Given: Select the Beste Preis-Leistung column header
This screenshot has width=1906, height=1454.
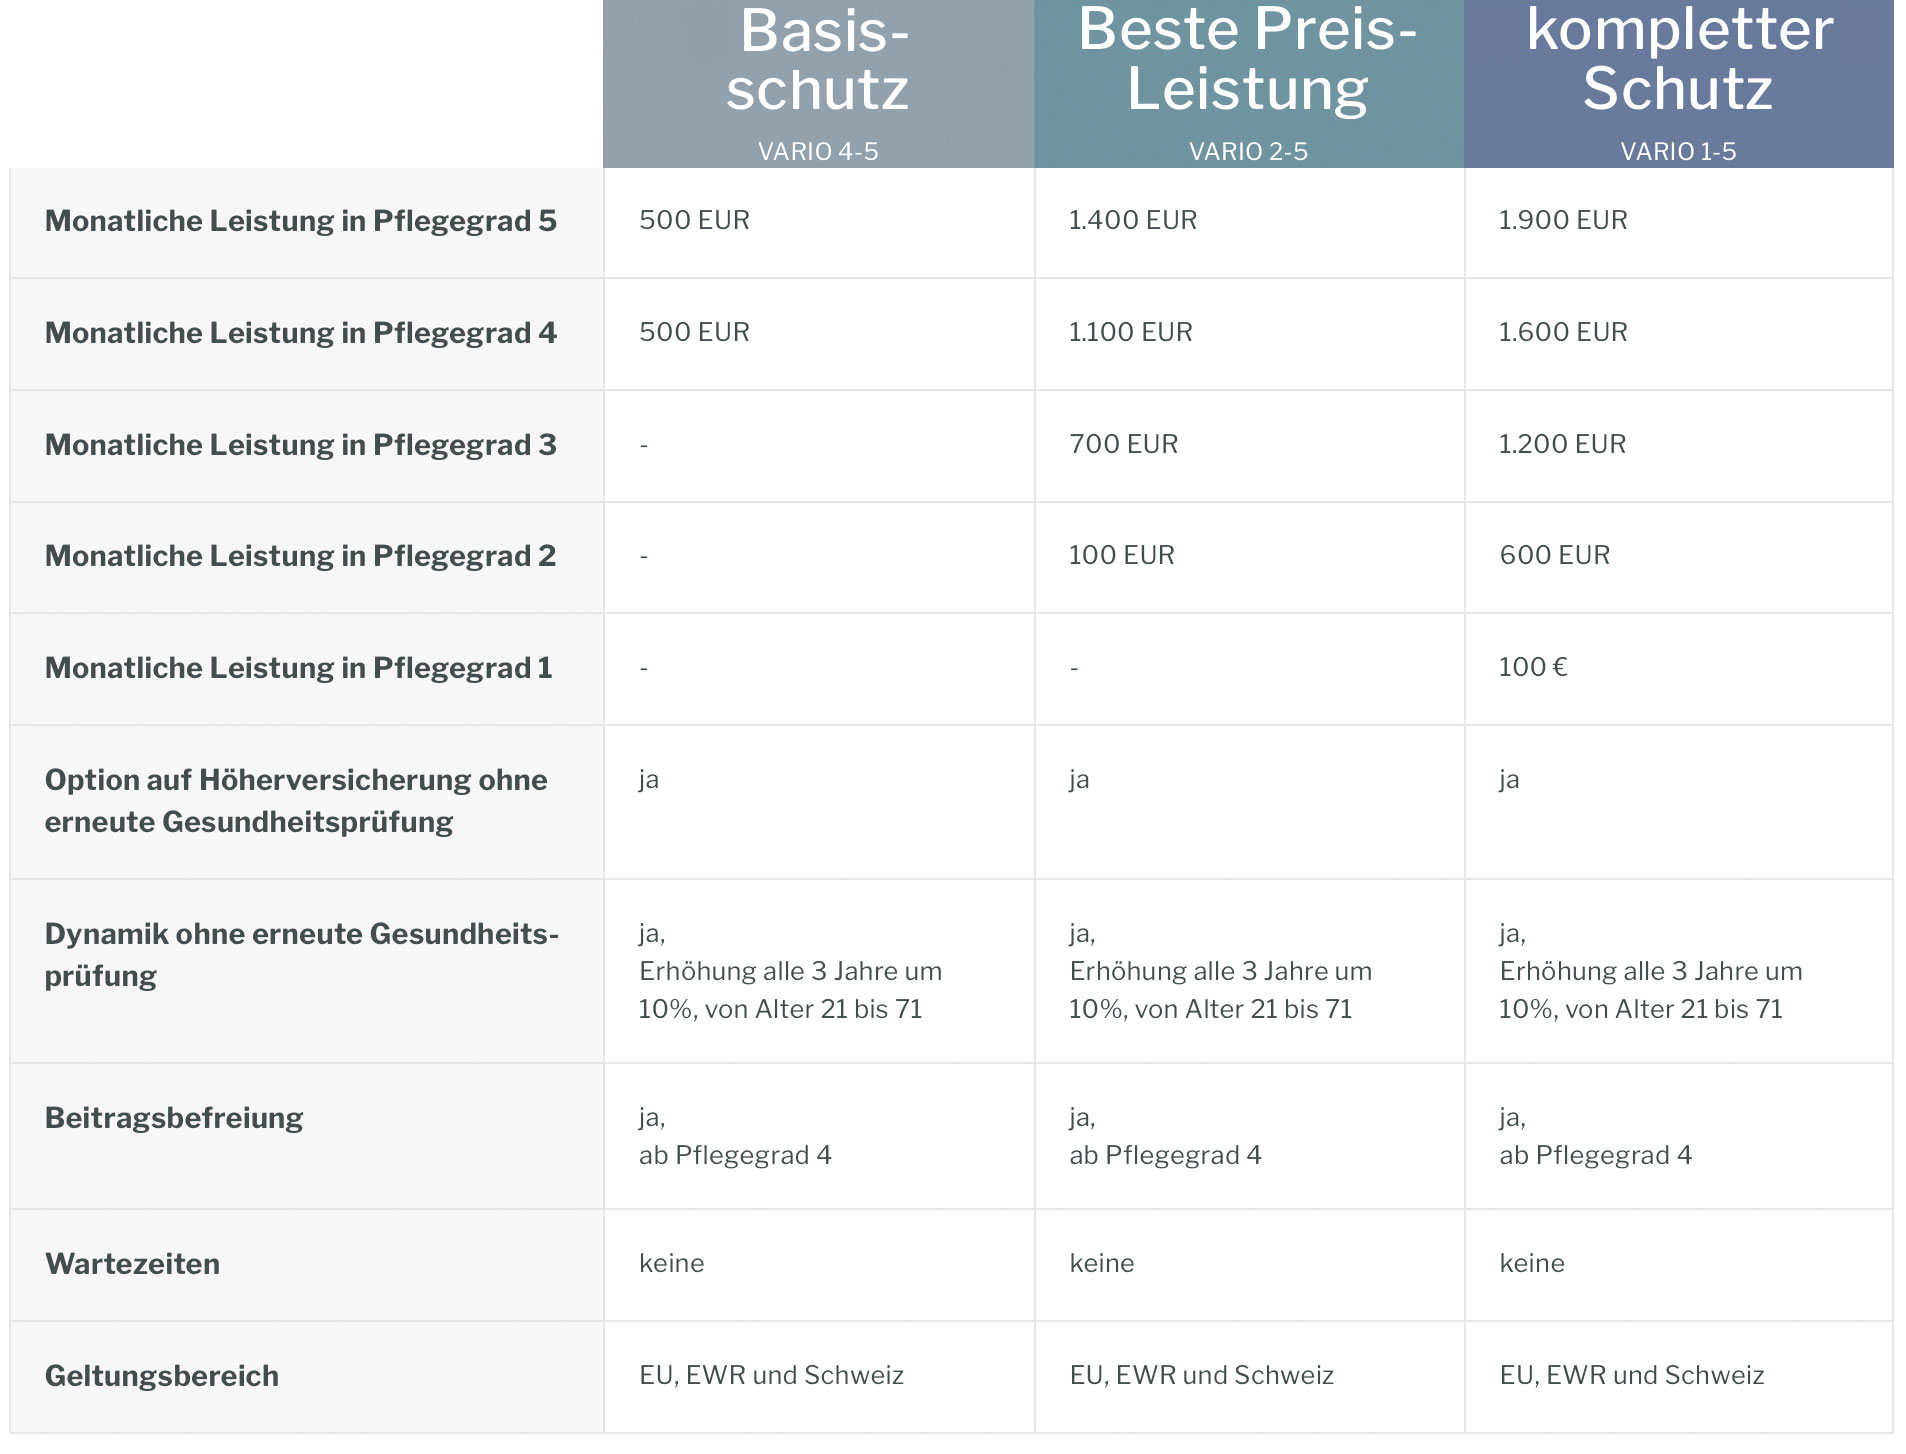Looking at the screenshot, I should [x=1247, y=58].
